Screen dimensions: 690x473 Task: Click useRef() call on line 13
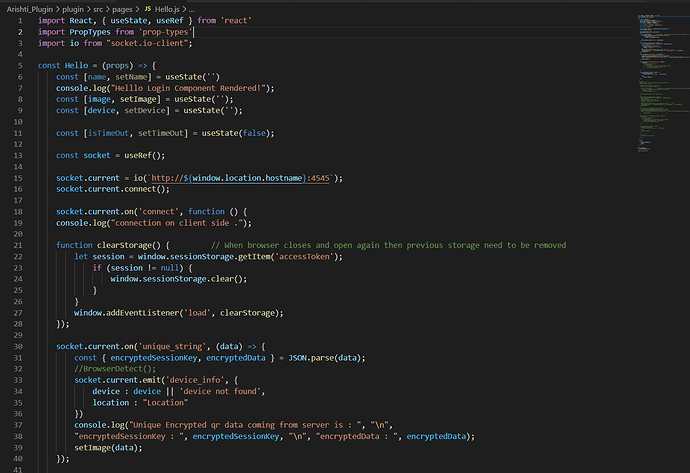click(x=143, y=155)
